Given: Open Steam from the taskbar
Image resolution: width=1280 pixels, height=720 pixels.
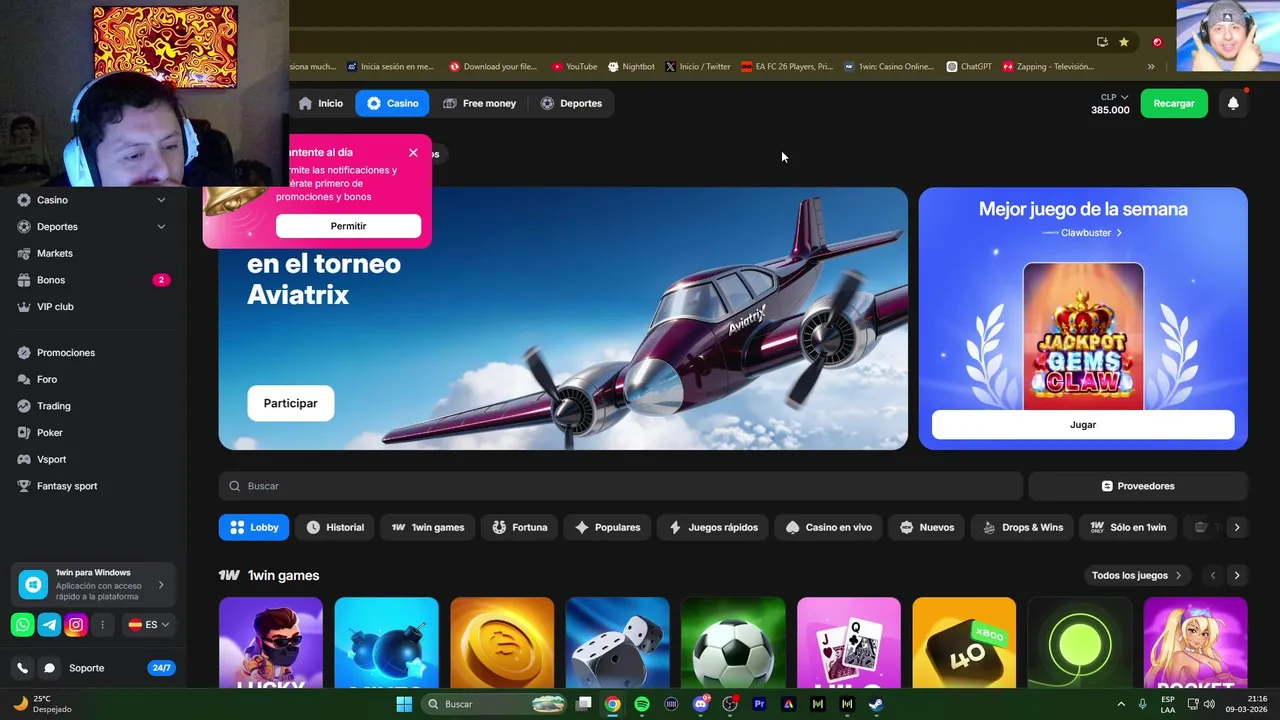Looking at the screenshot, I should pos(876,704).
